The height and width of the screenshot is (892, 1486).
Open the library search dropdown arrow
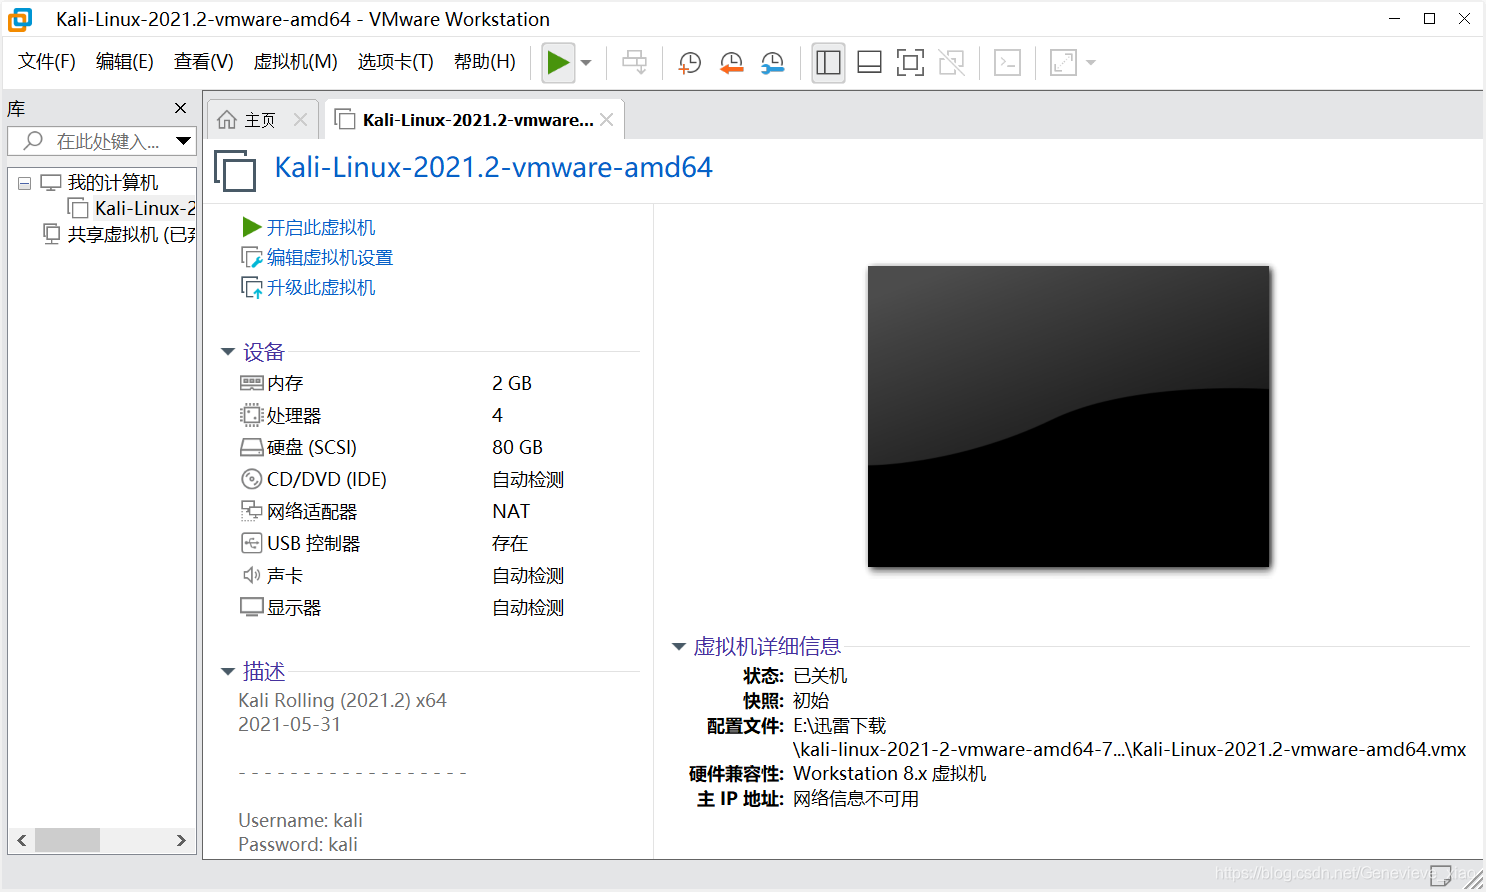[183, 141]
